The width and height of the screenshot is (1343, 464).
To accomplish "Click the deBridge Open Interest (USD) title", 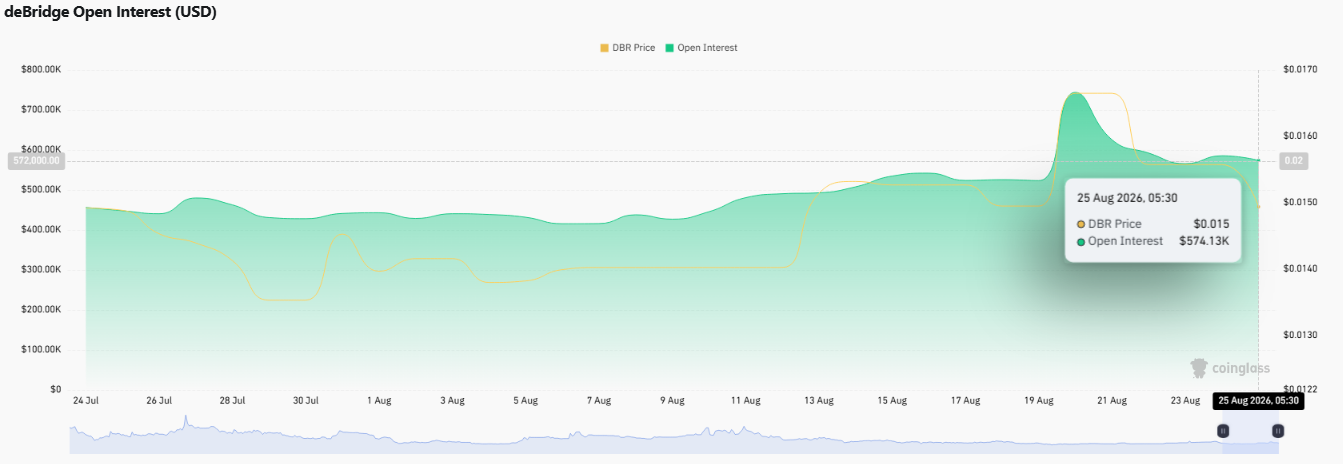I will click(110, 12).
